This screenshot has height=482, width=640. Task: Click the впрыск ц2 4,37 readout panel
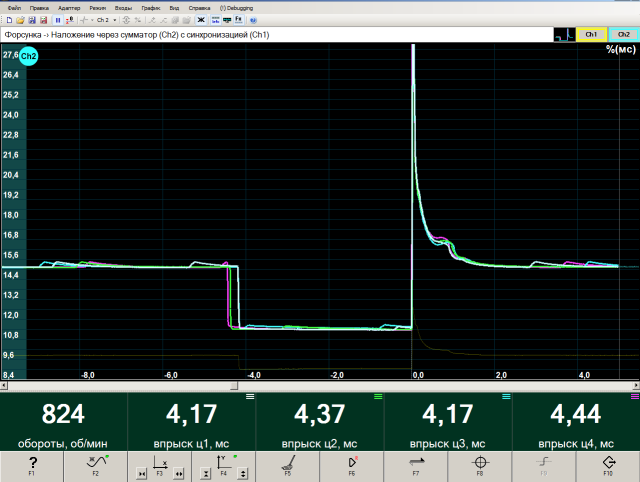point(320,422)
